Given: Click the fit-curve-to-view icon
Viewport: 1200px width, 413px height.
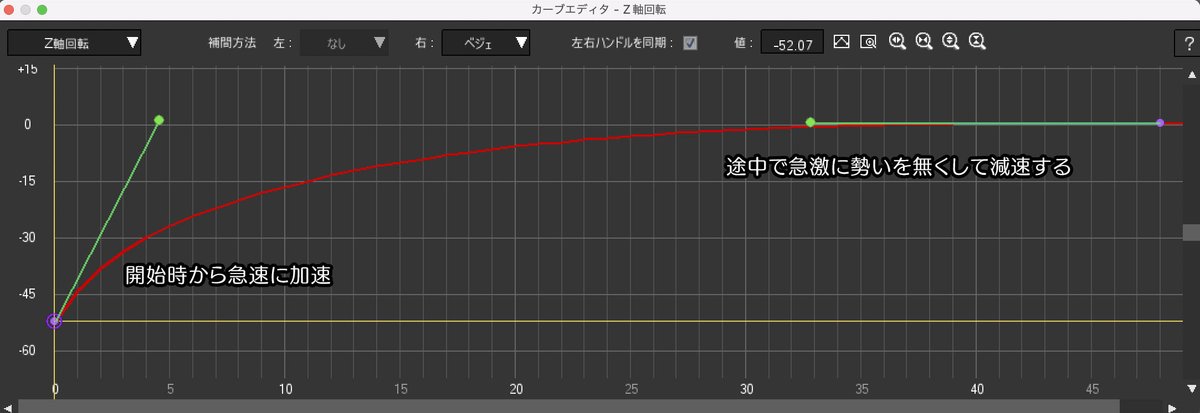Looking at the screenshot, I should (x=842, y=42).
